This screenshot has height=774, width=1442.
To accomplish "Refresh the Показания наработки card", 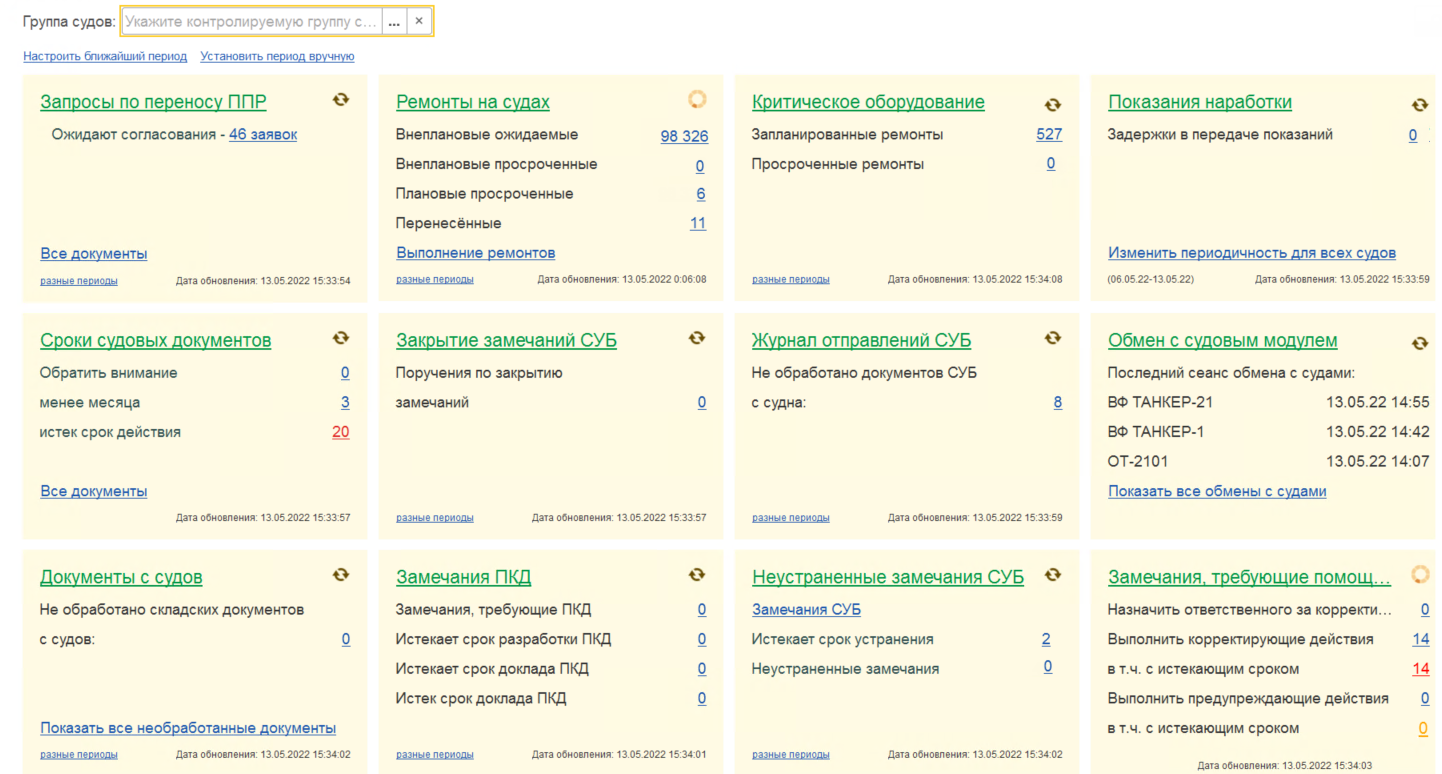I will pos(1420,104).
